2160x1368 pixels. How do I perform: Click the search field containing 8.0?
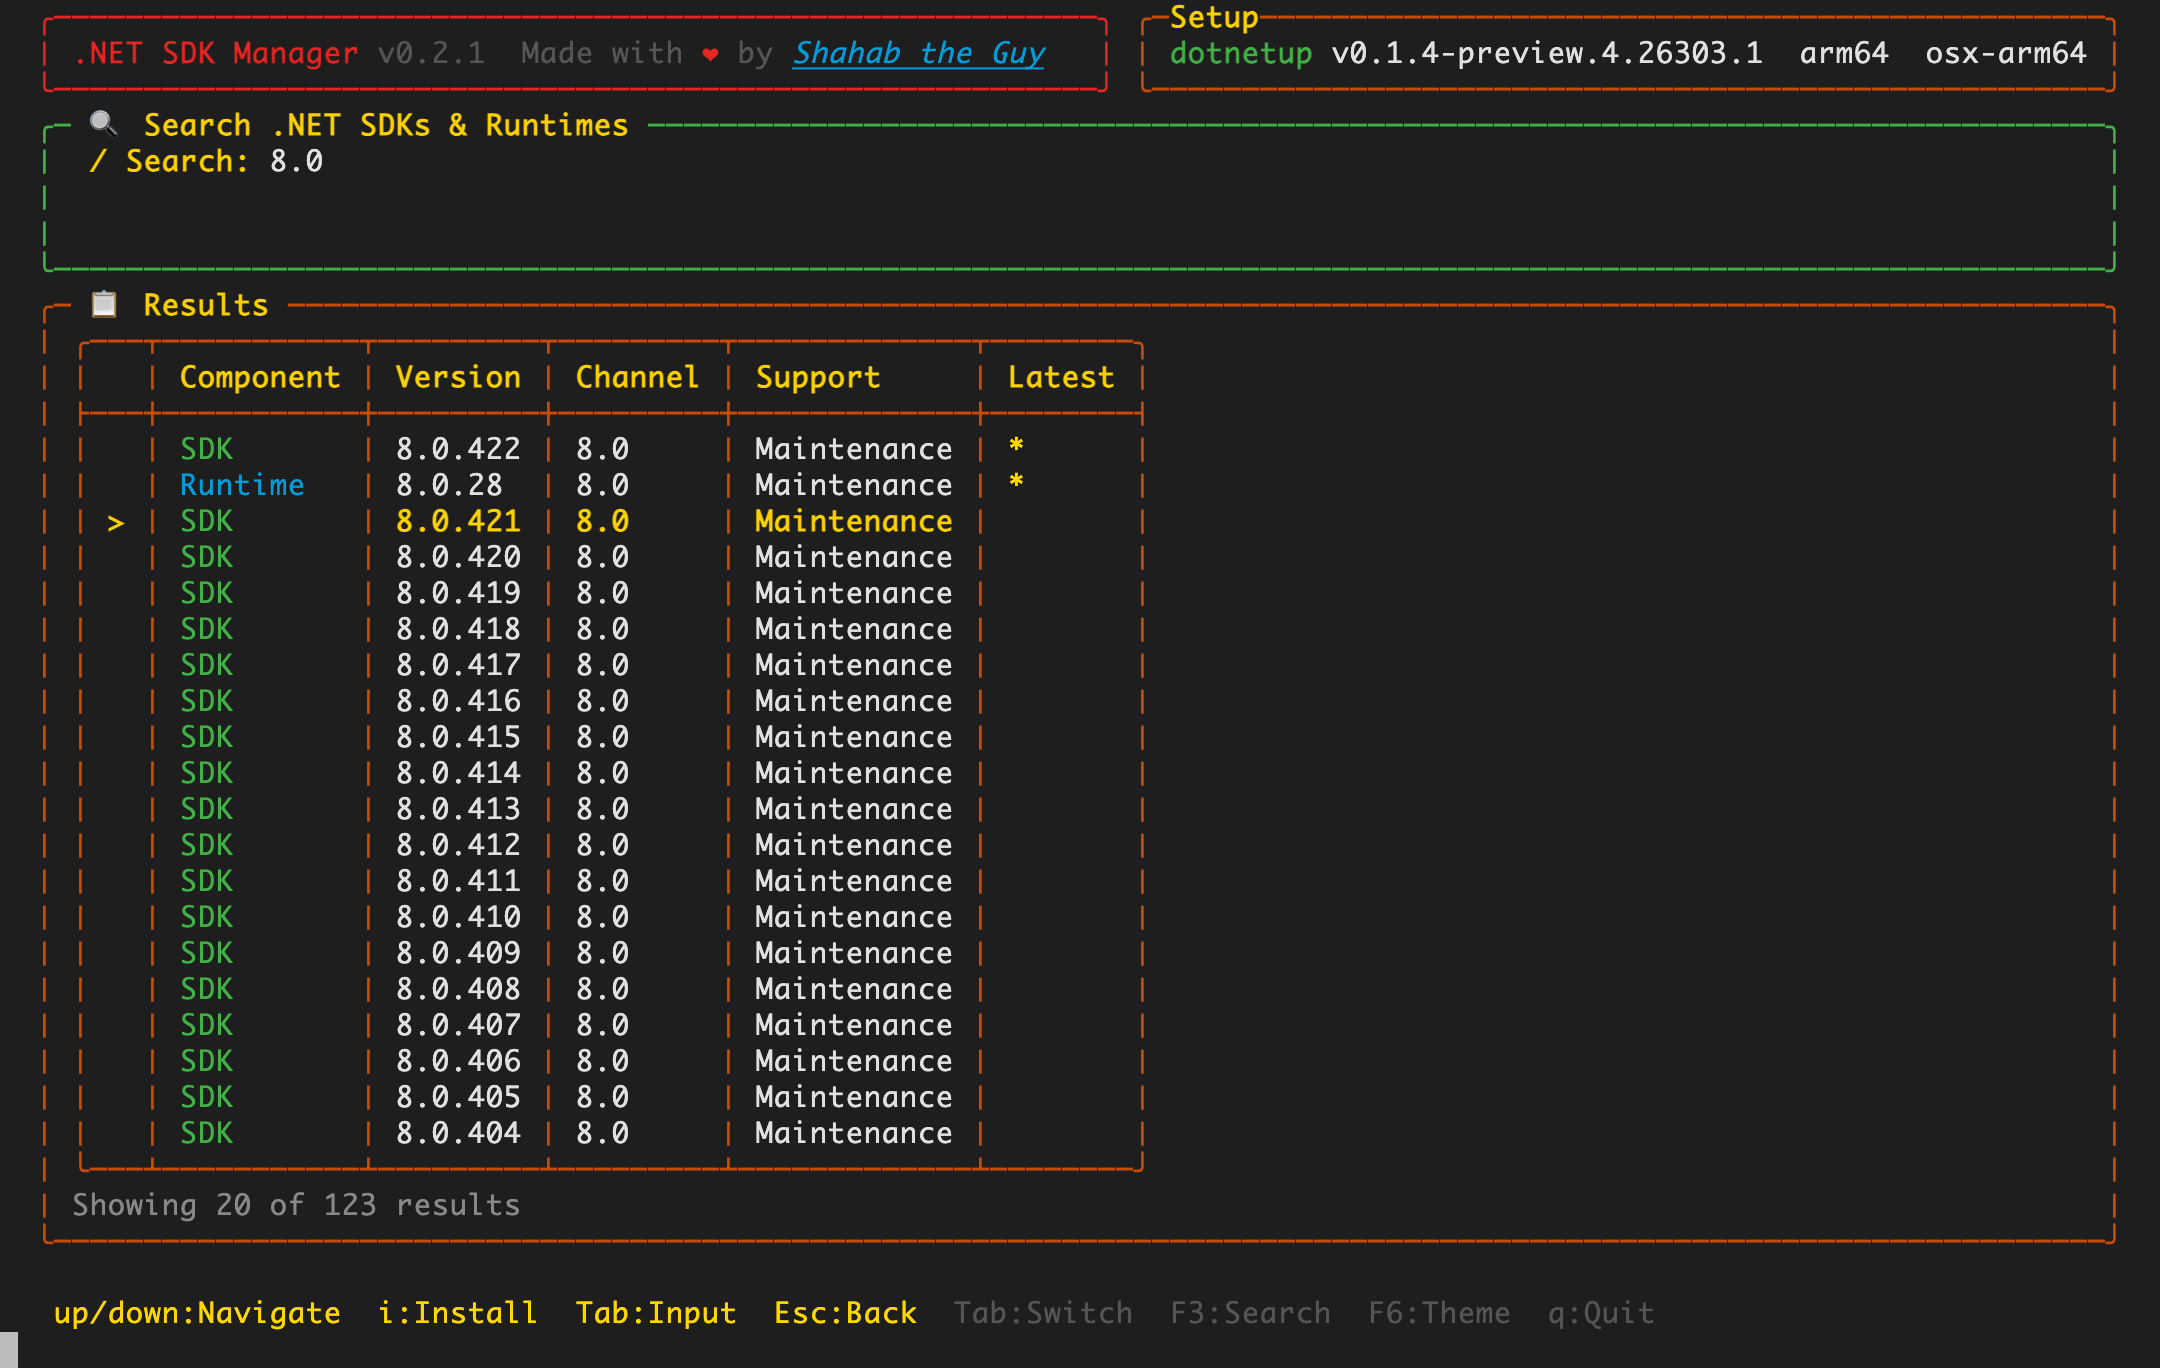coord(296,161)
